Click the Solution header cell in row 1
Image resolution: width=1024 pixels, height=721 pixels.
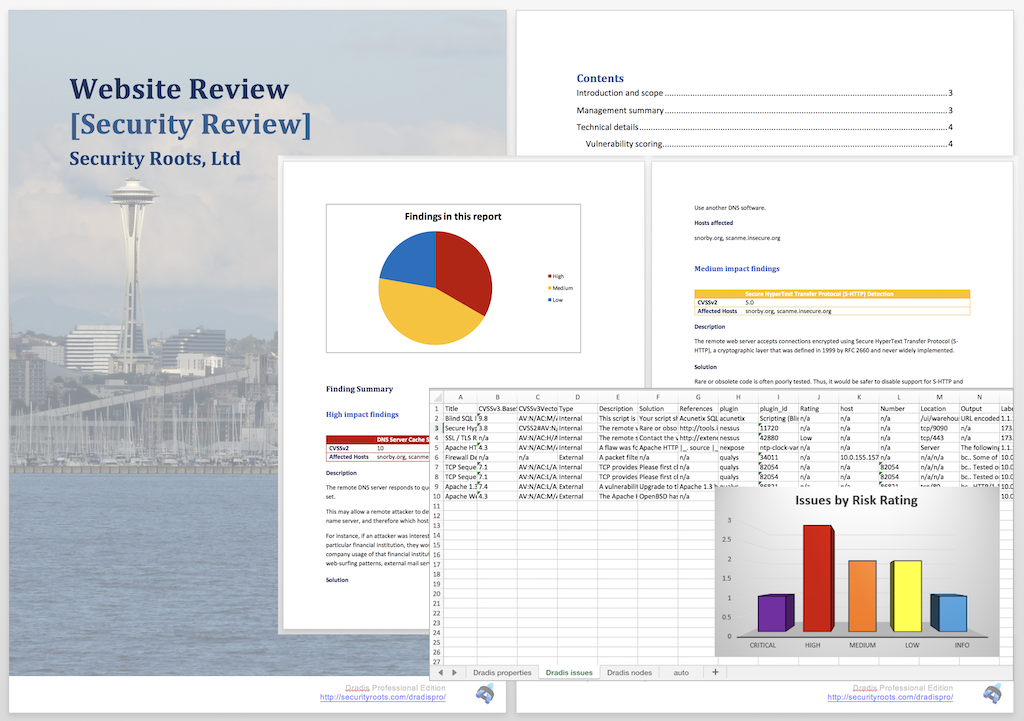[658, 409]
